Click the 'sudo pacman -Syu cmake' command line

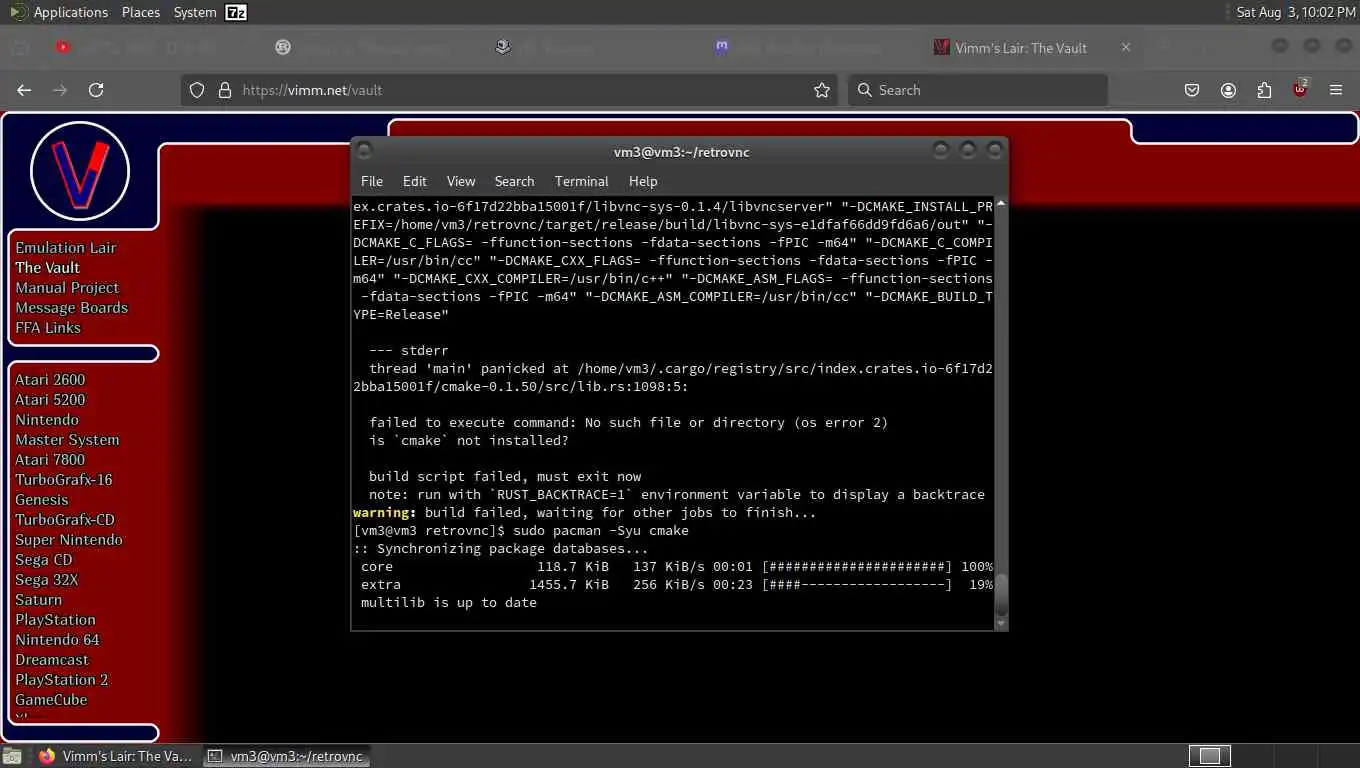click(603, 530)
